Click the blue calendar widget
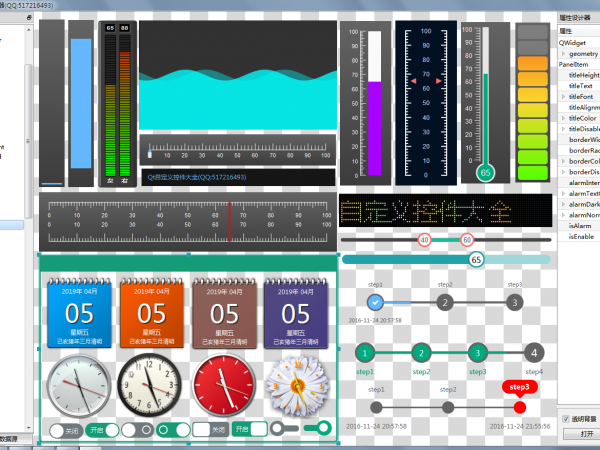The height and width of the screenshot is (450, 600). click(x=78, y=313)
